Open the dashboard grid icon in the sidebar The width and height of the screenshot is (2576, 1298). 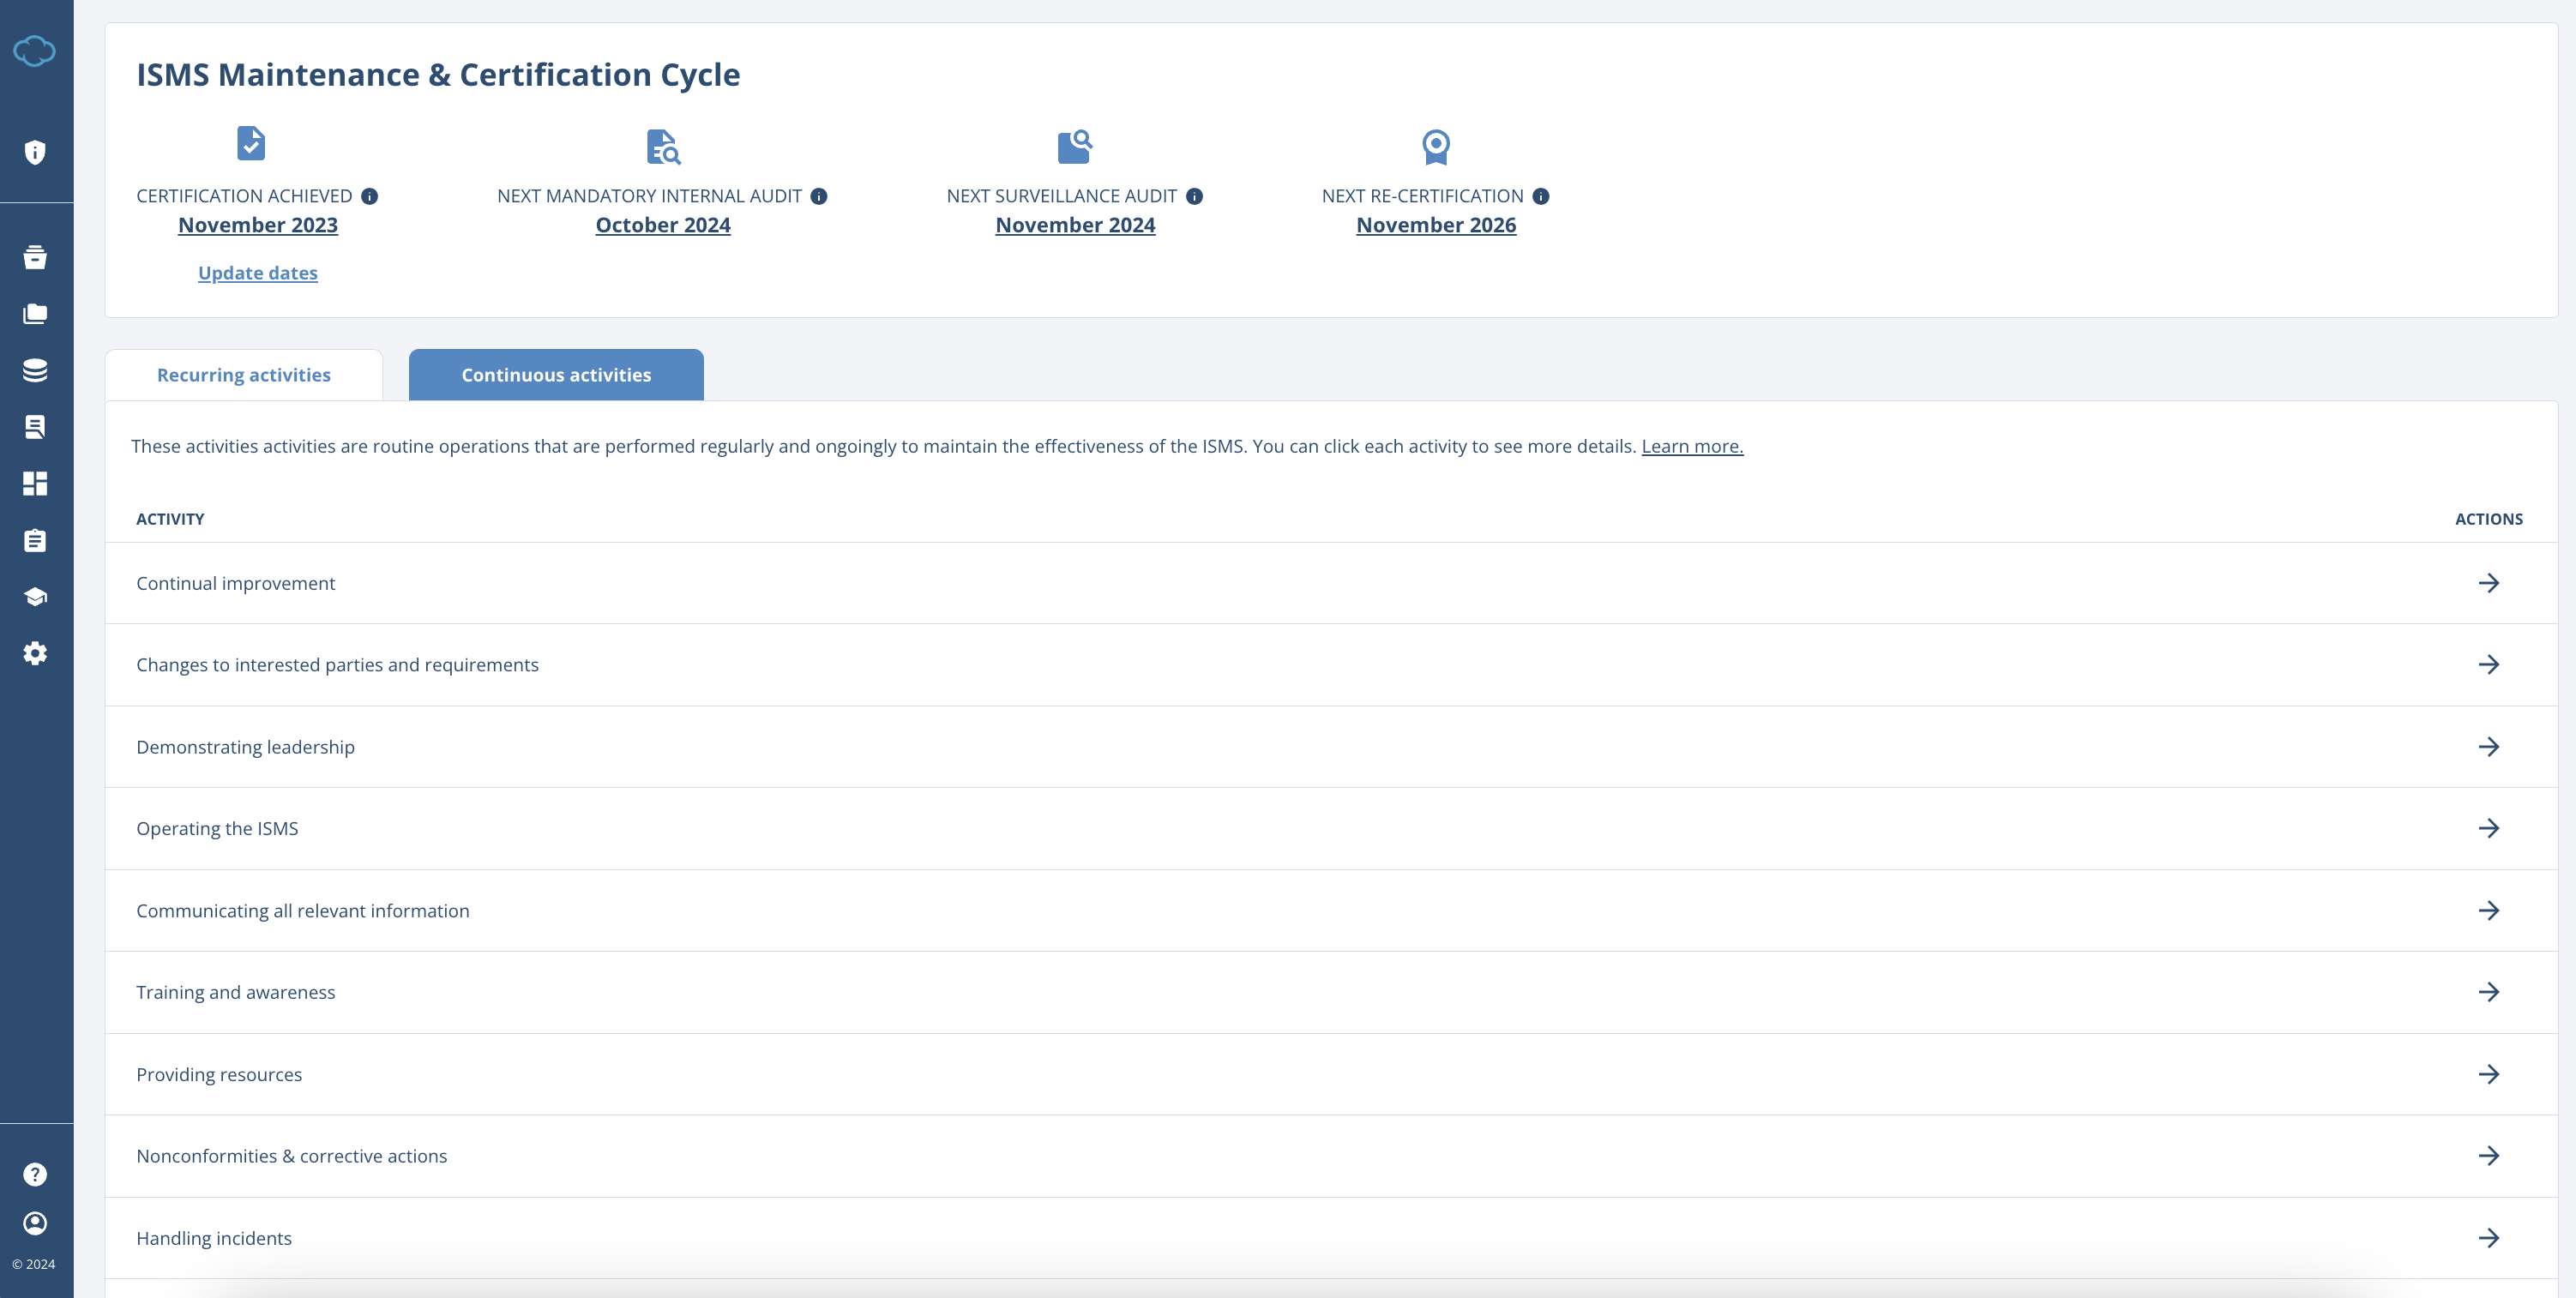[36, 483]
